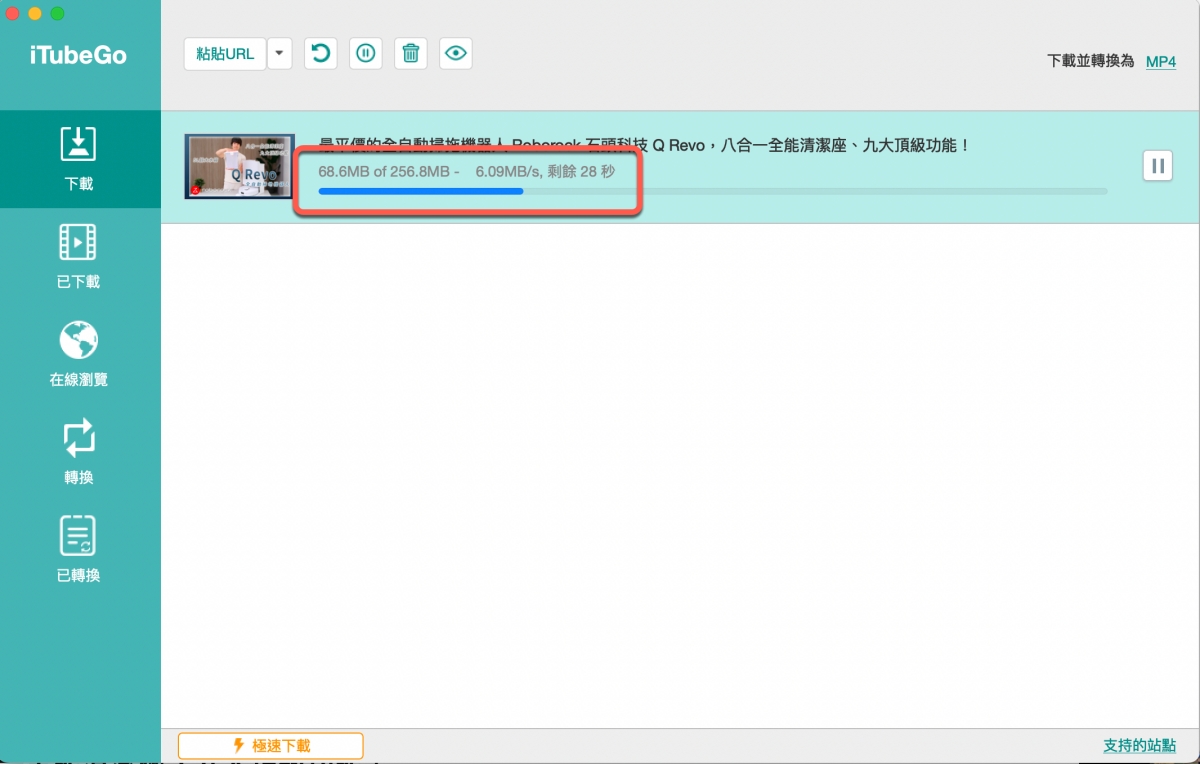Open the 粘貼URL dropdown arrow

tap(280, 54)
